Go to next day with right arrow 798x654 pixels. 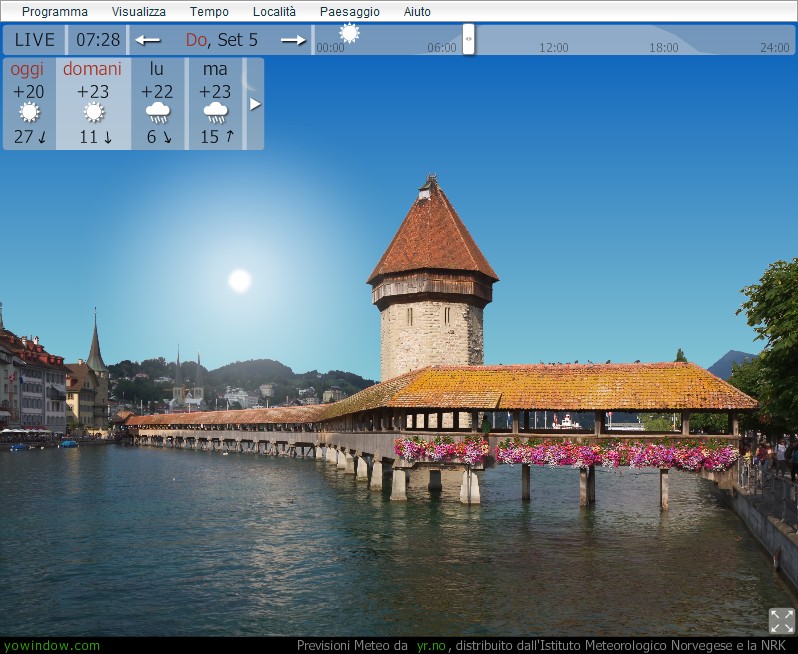click(293, 40)
